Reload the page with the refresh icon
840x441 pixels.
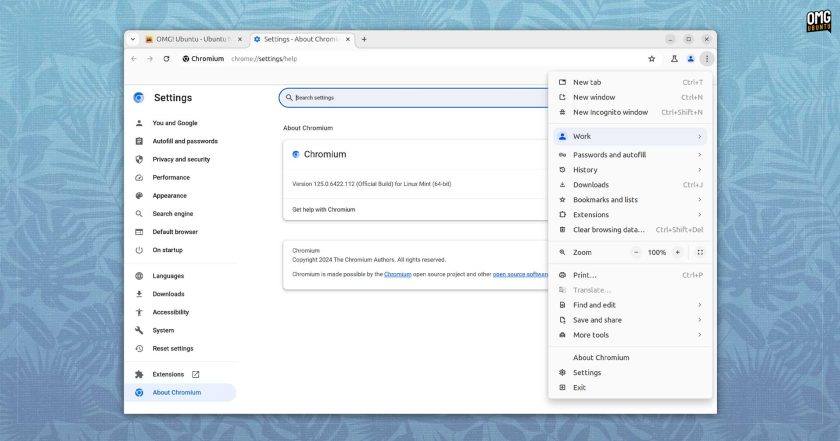click(167, 59)
